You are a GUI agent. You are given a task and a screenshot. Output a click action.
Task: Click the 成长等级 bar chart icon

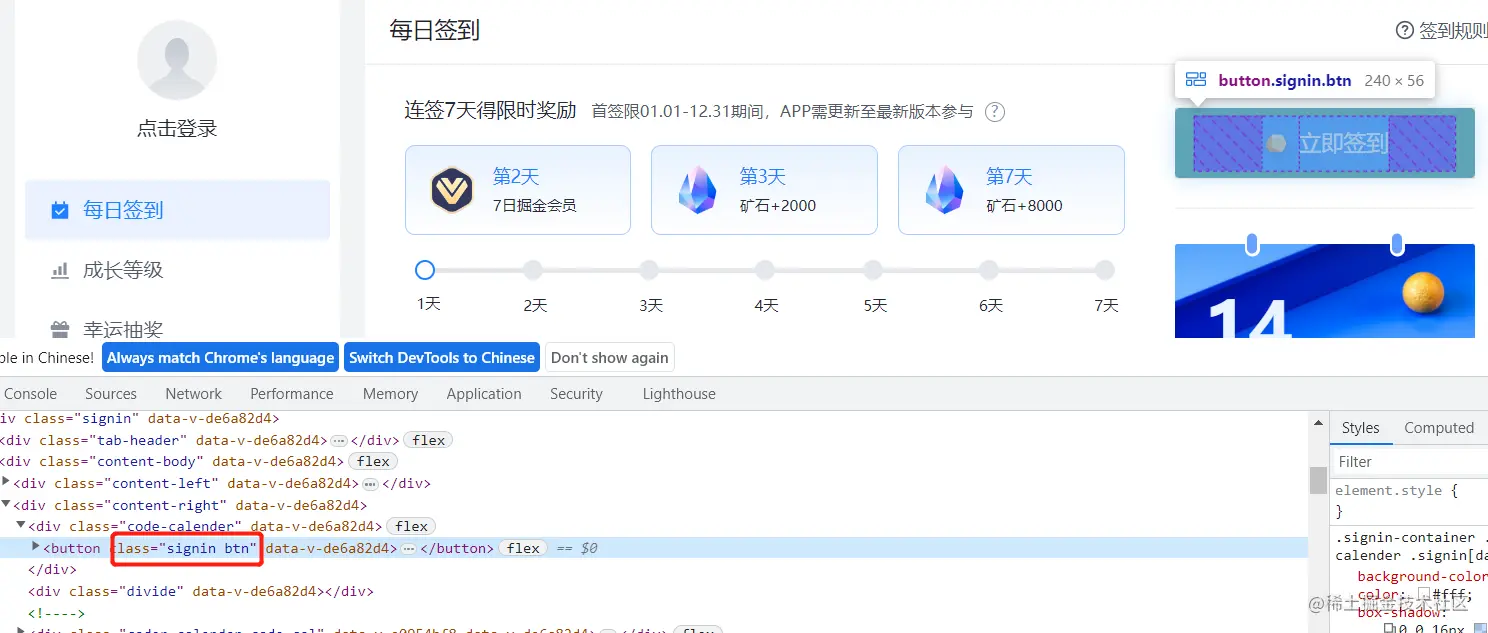point(60,270)
